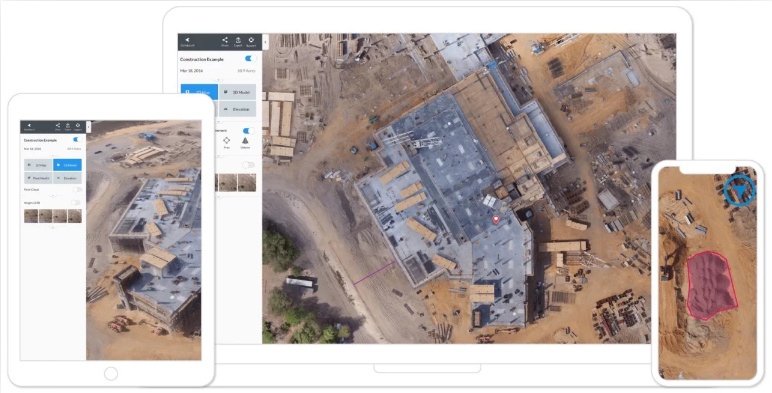Expand chevron below date on laptop panel
Screen dimensions: 772x393
[x=218, y=79]
